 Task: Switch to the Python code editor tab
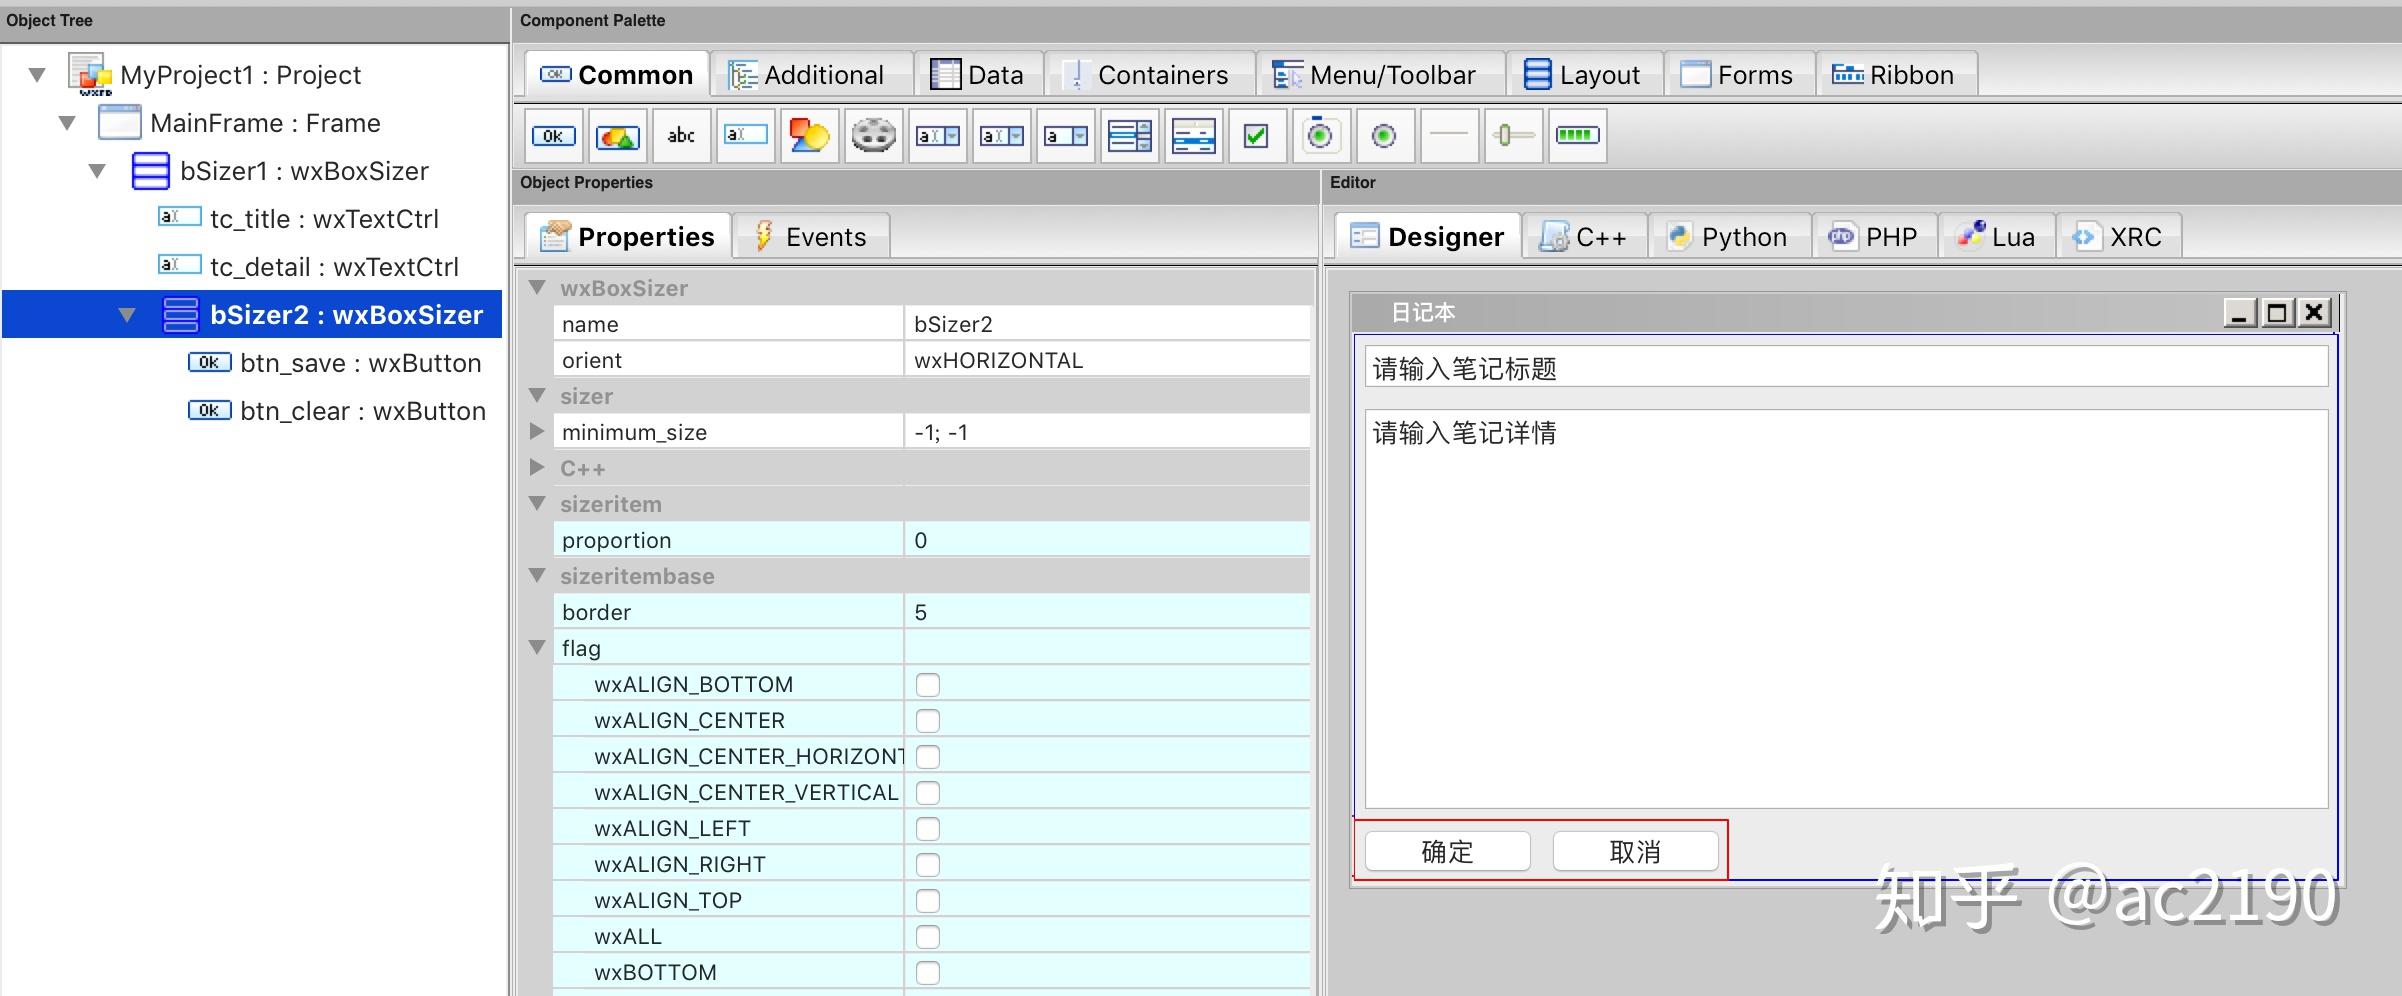1729,236
